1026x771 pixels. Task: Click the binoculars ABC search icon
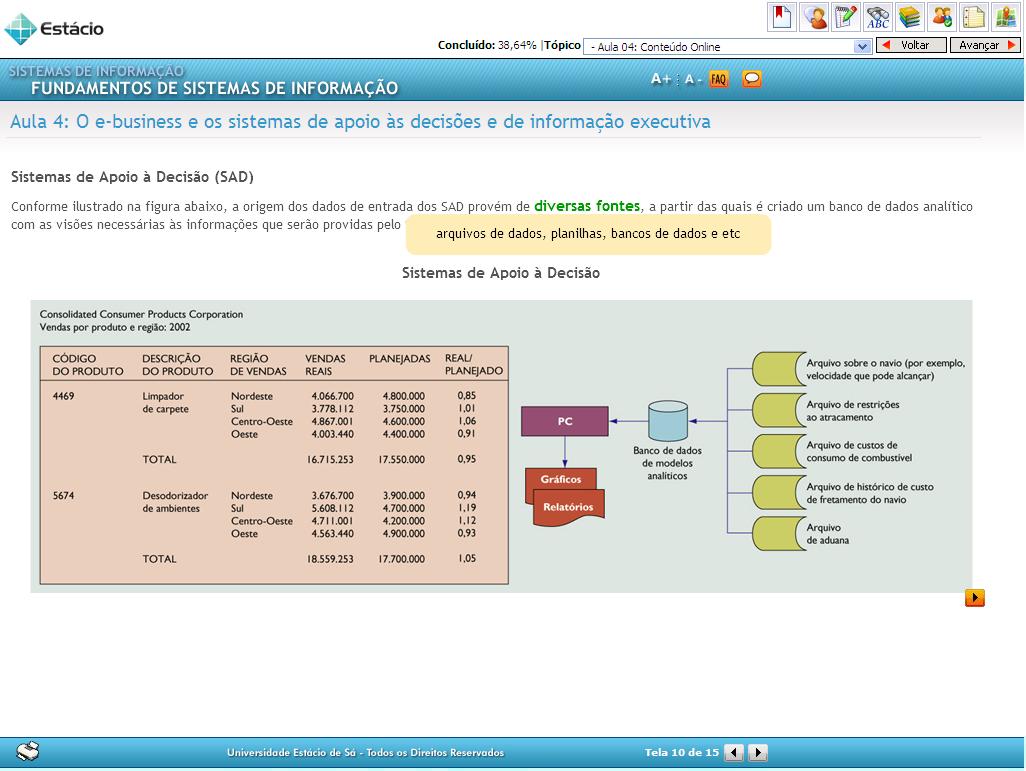877,17
